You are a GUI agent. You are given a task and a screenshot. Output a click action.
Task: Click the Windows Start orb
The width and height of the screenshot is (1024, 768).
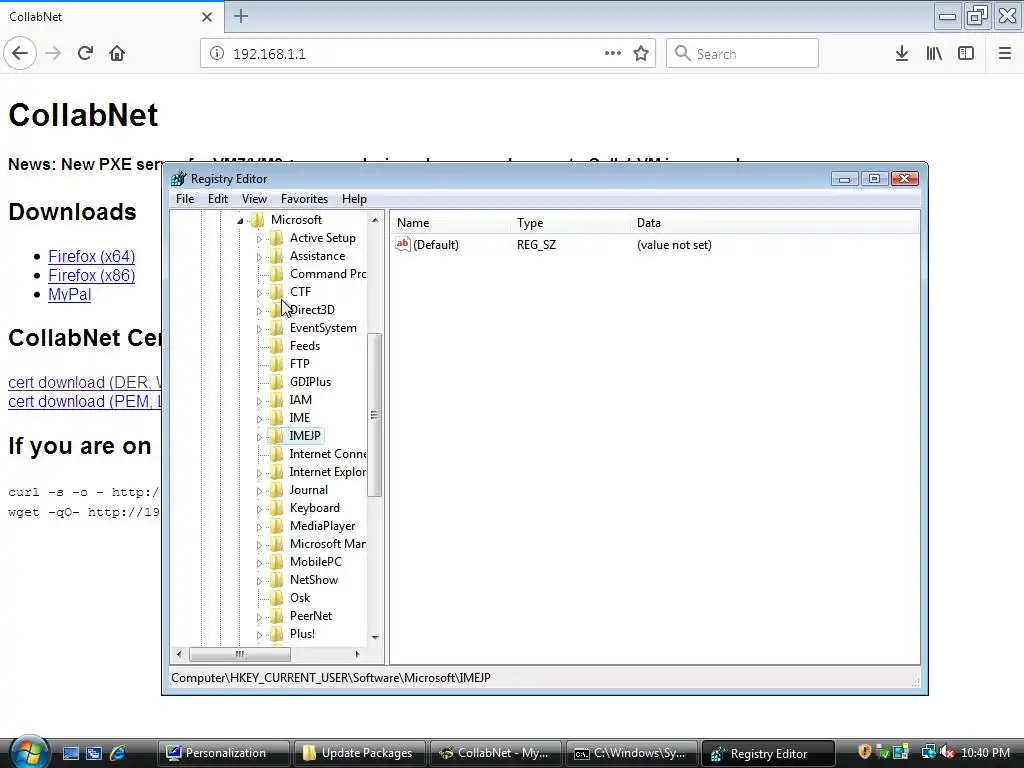pyautogui.click(x=29, y=751)
